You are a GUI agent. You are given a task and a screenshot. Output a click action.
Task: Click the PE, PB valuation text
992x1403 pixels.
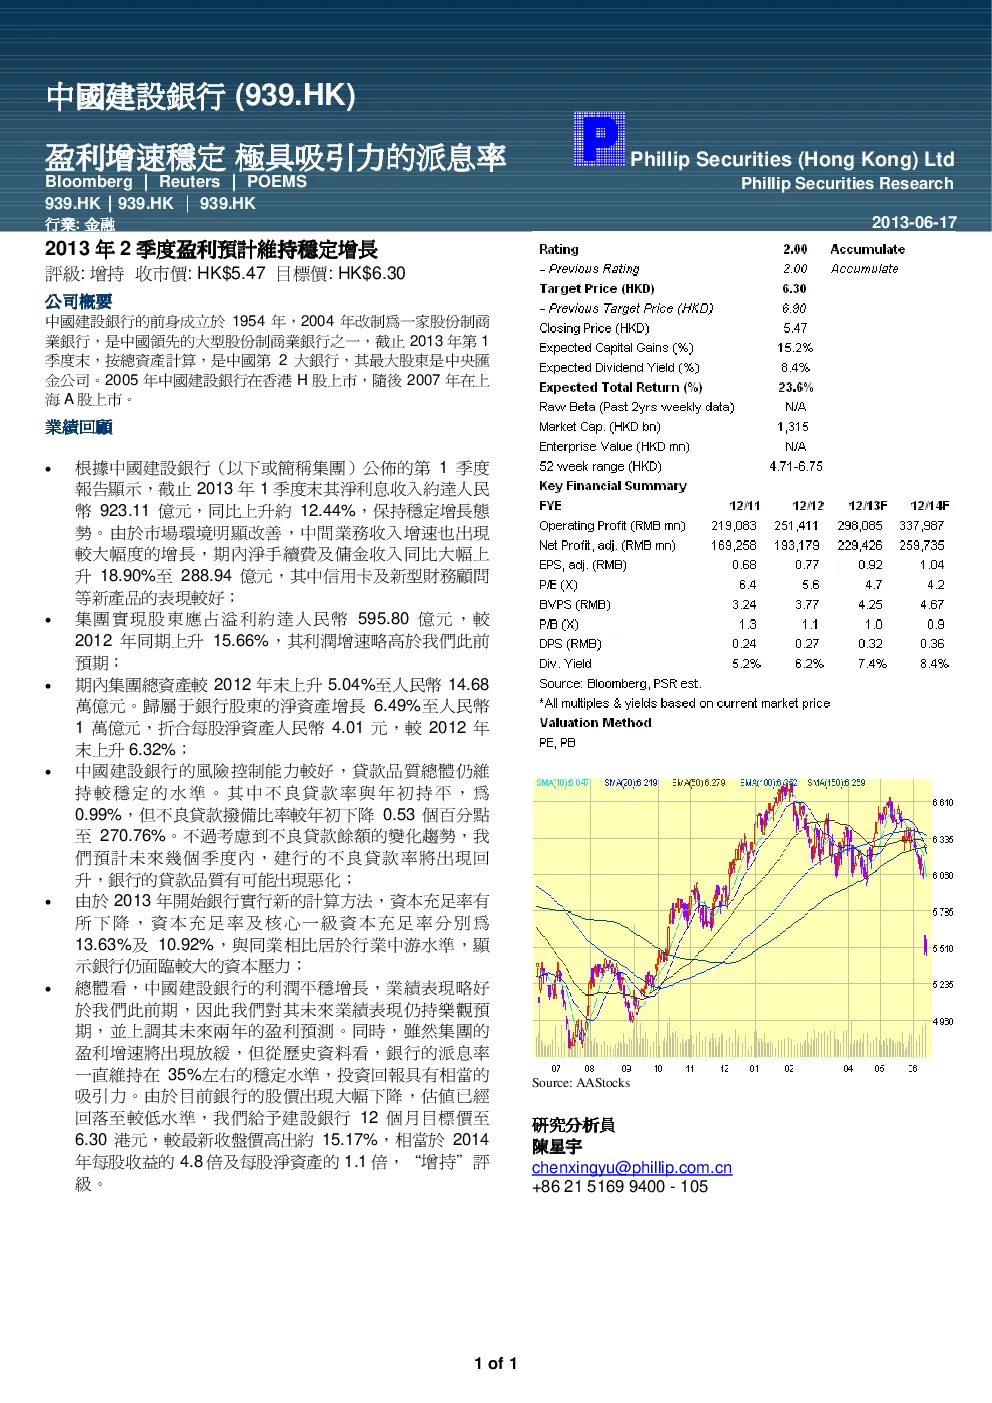(557, 742)
